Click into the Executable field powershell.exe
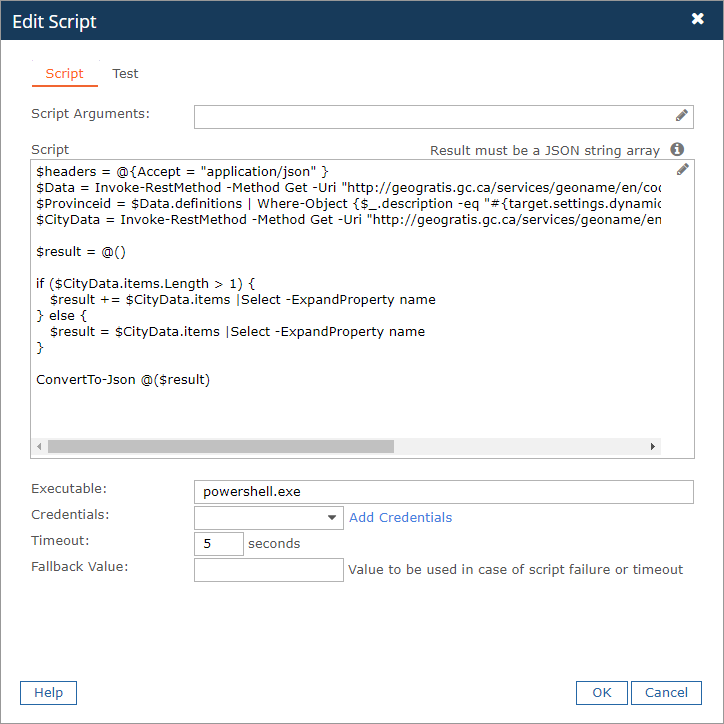 point(444,492)
